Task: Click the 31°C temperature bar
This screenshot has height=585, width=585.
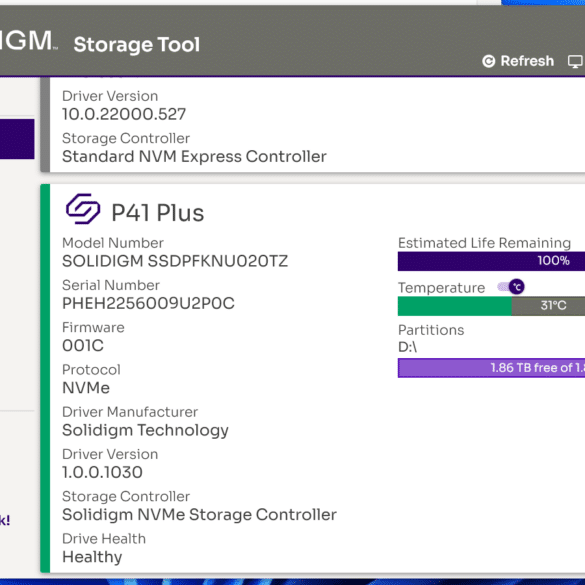Action: pyautogui.click(x=491, y=306)
